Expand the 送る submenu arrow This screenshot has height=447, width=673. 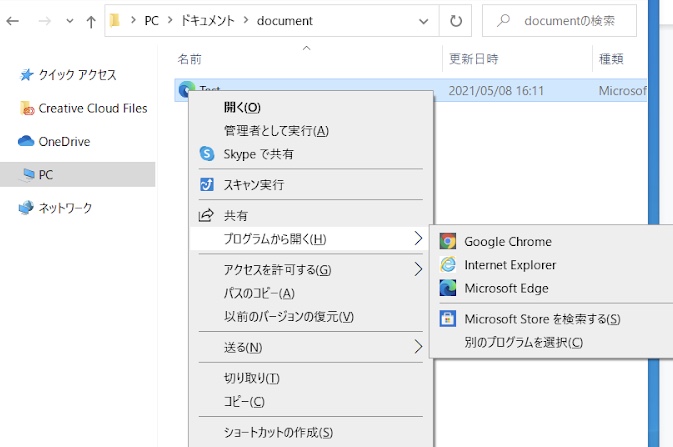[x=418, y=347]
